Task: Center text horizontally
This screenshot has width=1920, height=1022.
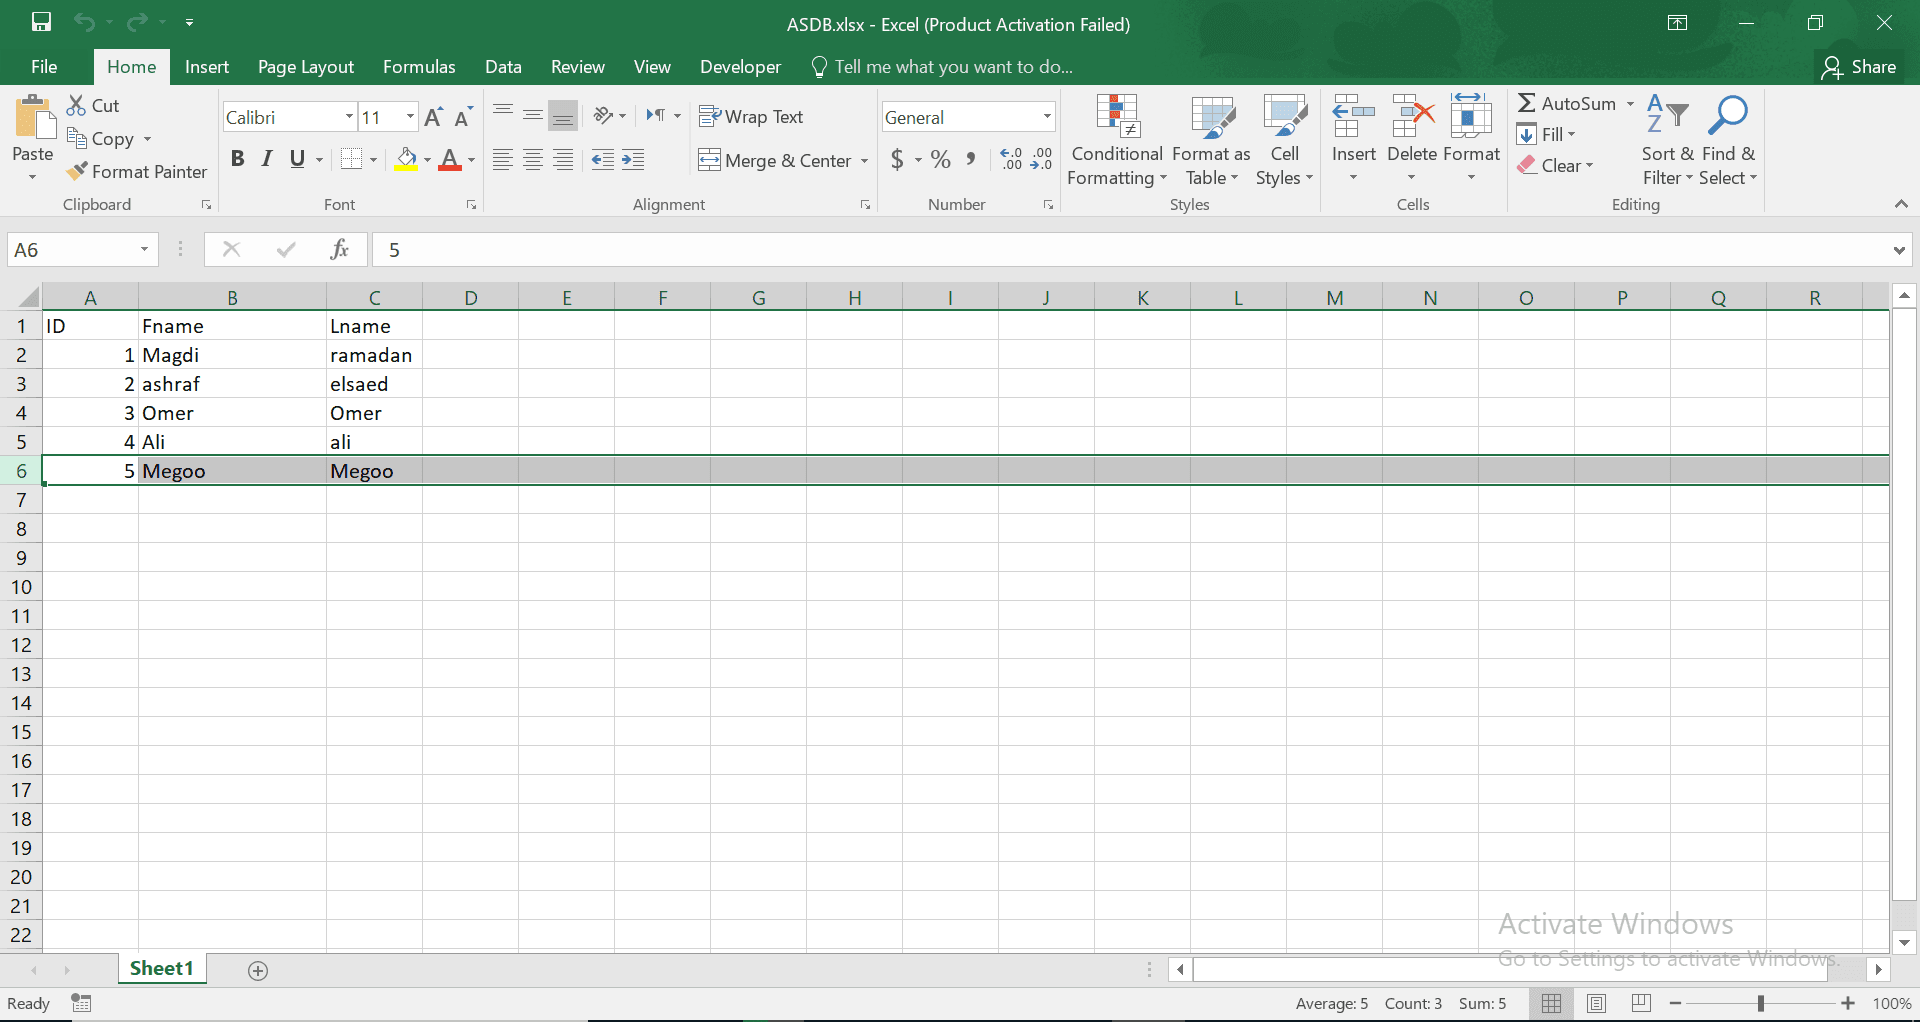Action: click(x=533, y=160)
